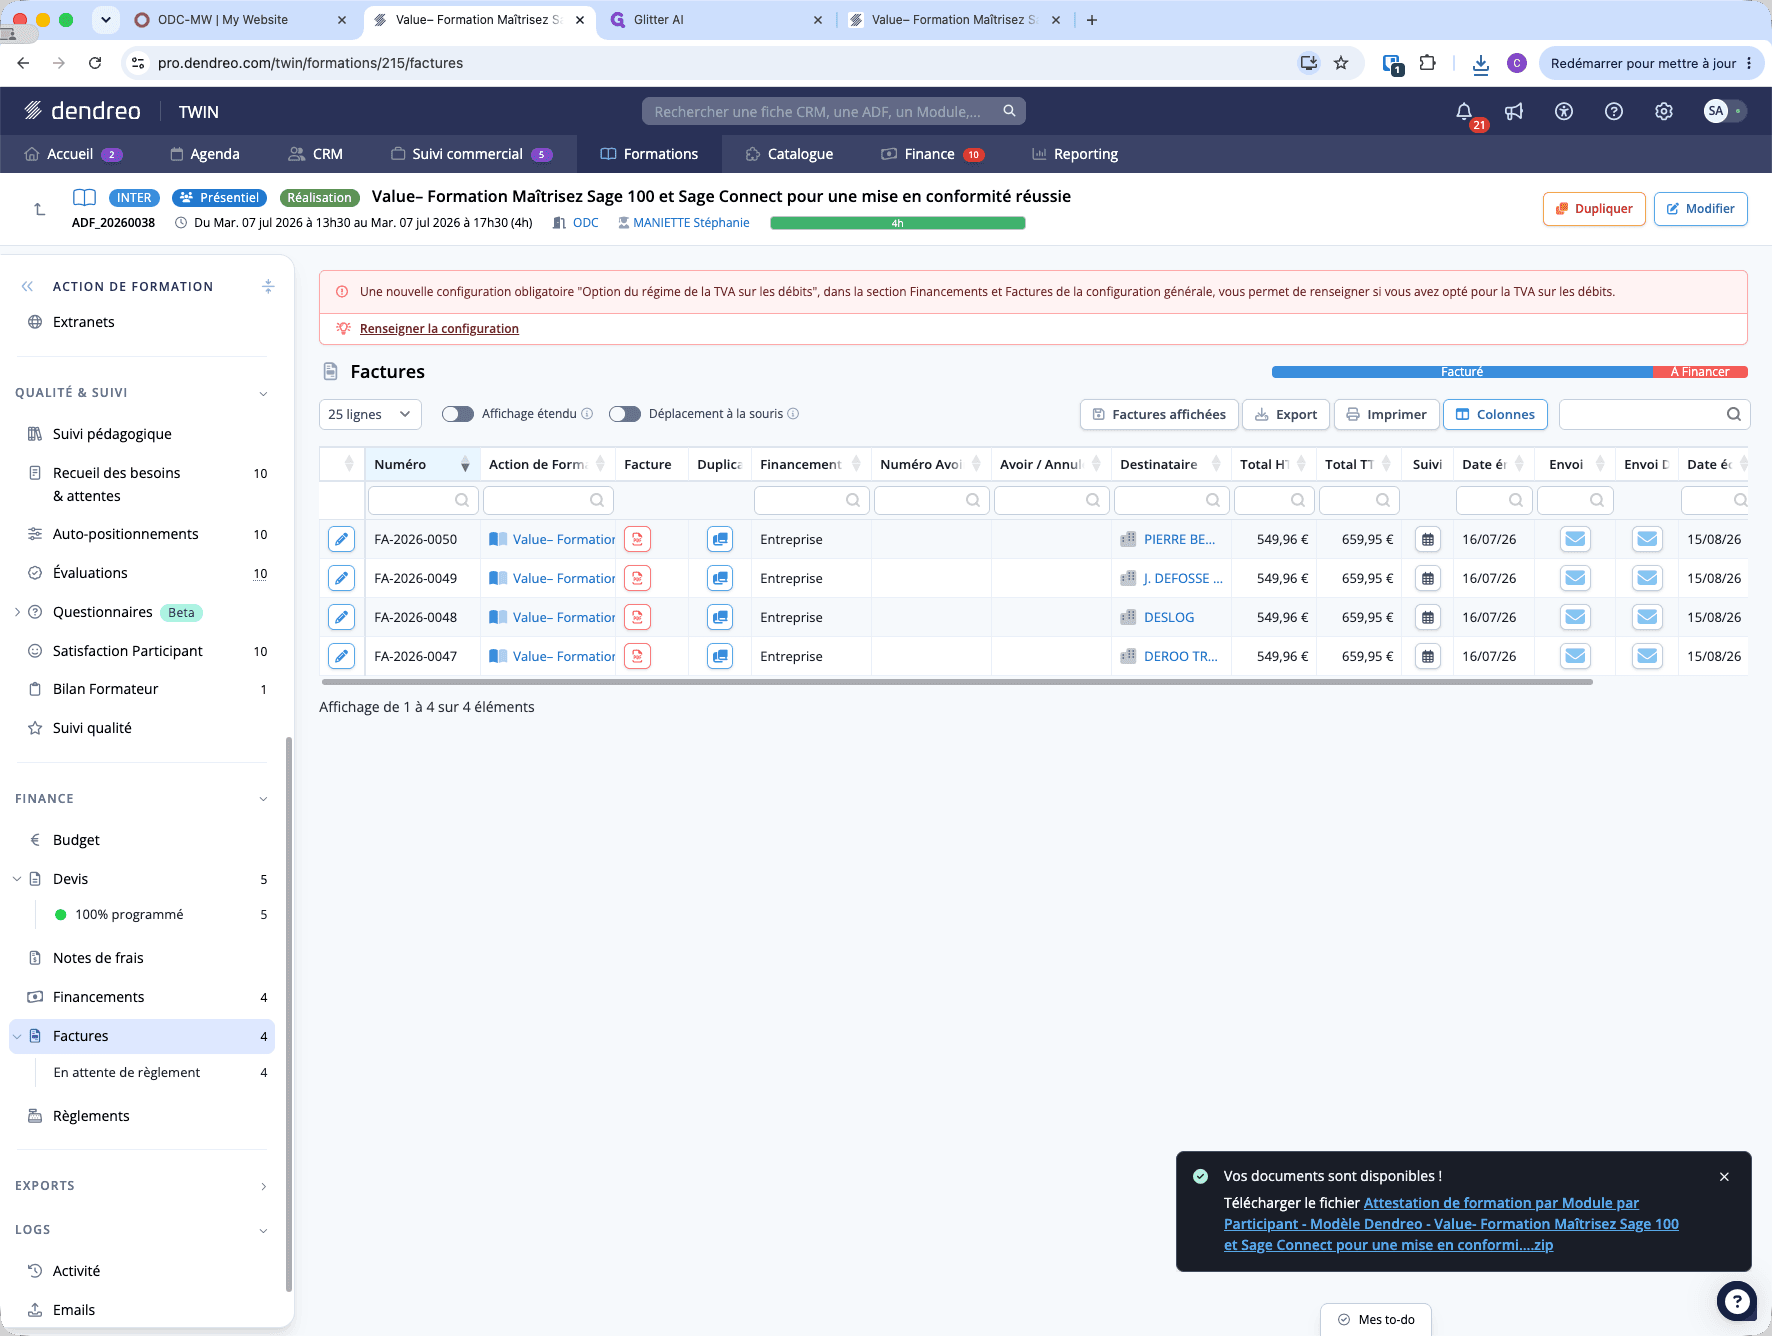Open suivi calendar for invoice FA-2026-0047
Screen dimensions: 1772x1336
[1428, 656]
